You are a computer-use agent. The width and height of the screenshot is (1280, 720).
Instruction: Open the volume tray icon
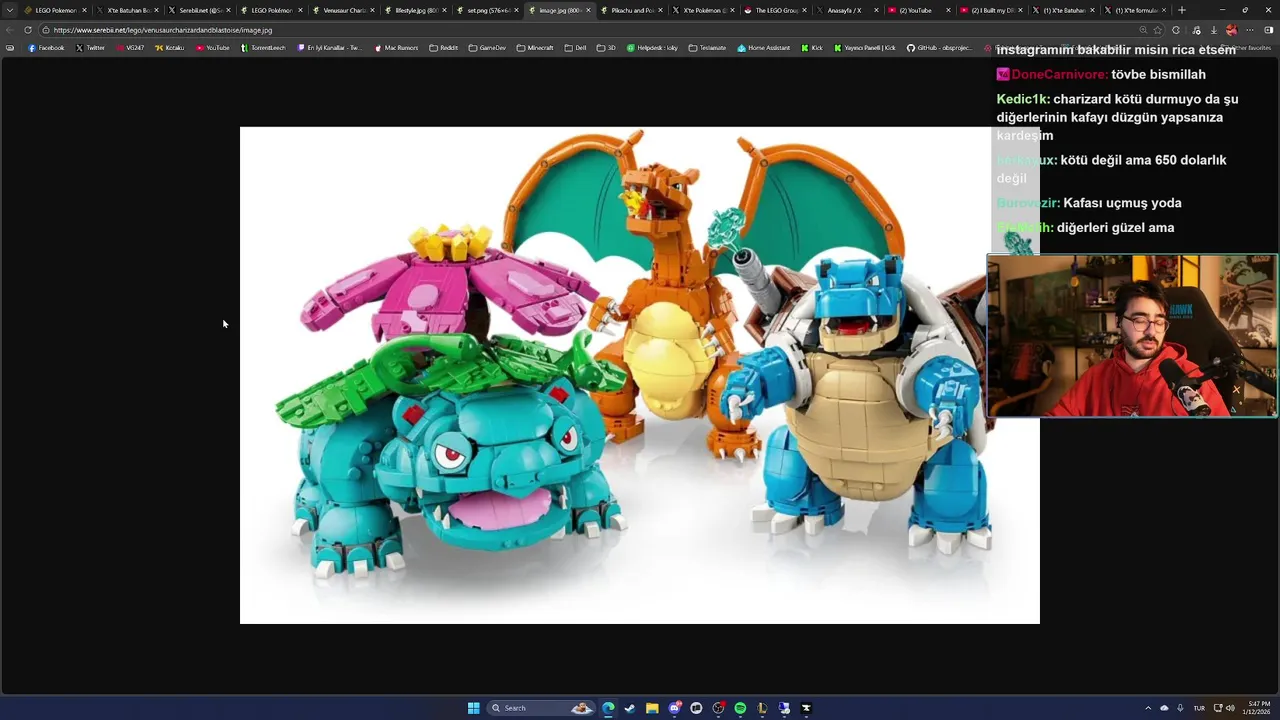1230,708
